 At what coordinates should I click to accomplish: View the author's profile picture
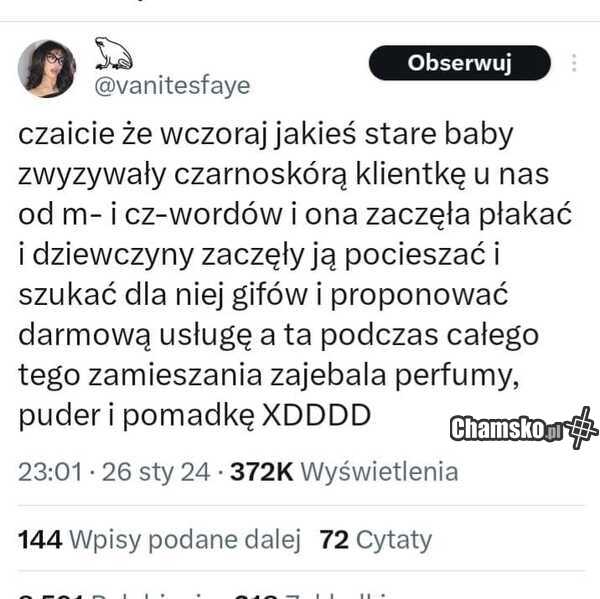[47, 68]
